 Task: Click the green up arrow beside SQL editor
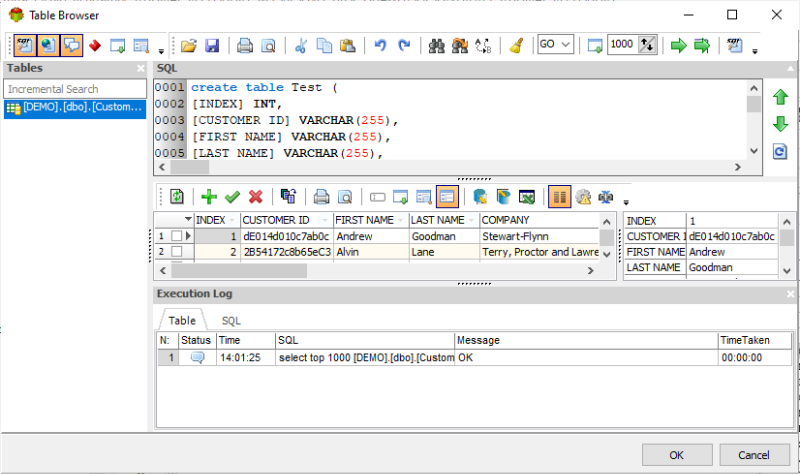(x=780, y=97)
